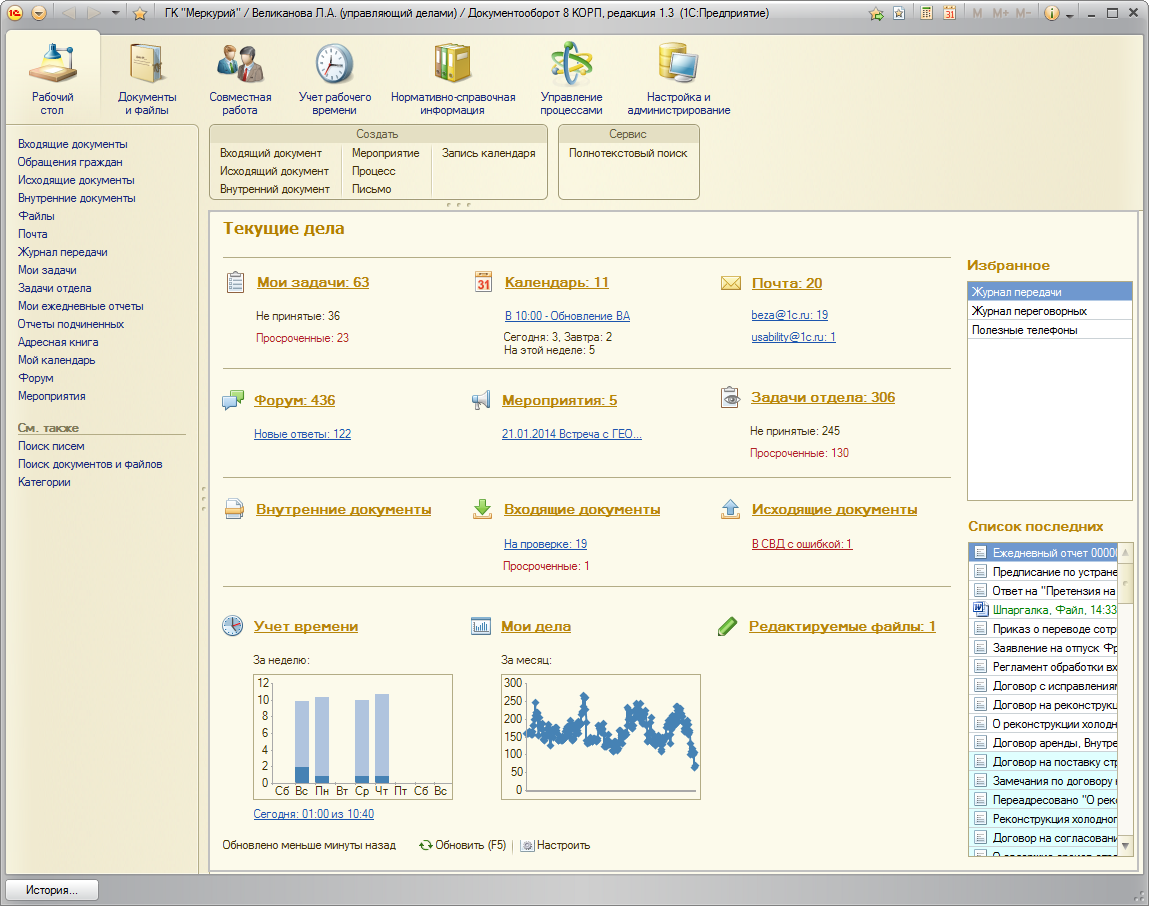This screenshot has height=906, width=1149.
Task: Expand navigation history dropdown arrow
Action: [116, 14]
